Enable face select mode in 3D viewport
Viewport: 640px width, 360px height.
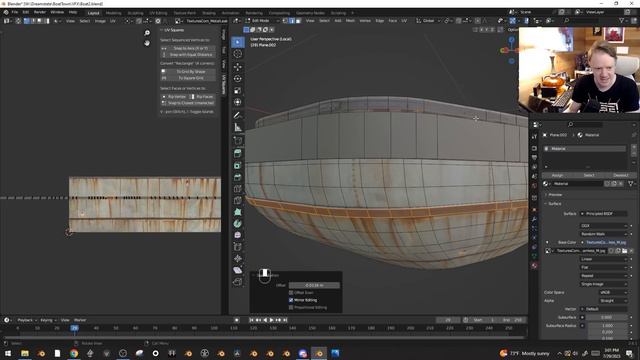[298, 21]
